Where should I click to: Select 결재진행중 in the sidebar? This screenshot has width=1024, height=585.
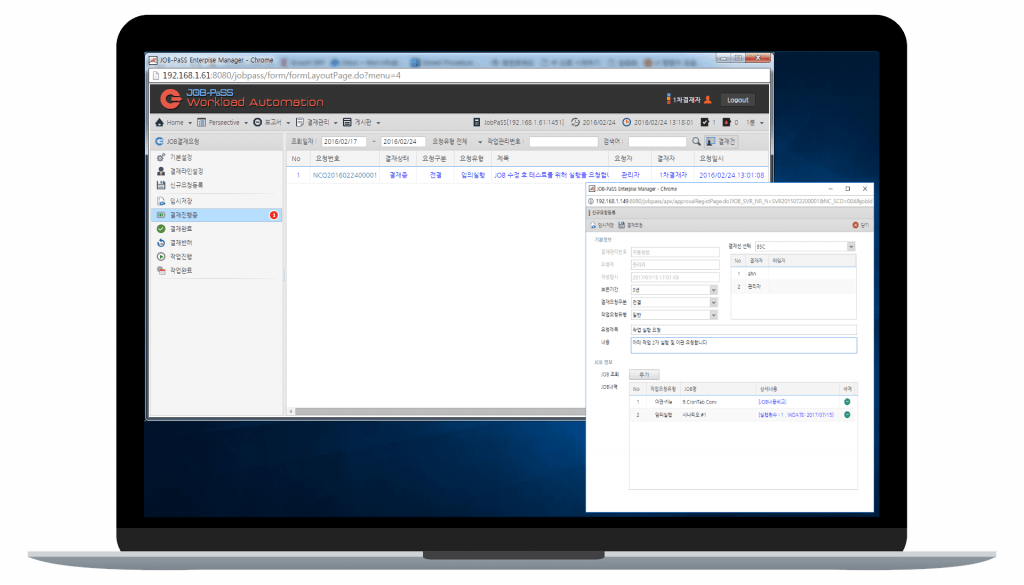(x=216, y=215)
